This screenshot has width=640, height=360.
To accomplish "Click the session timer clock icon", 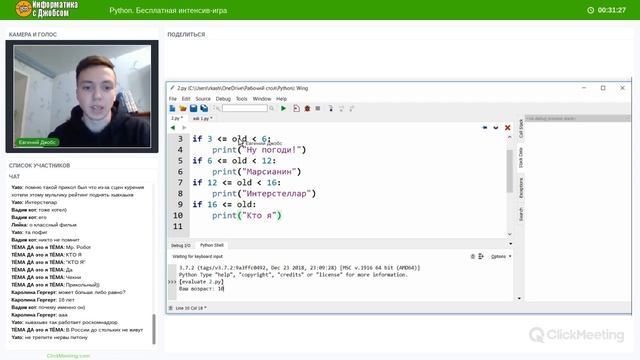I will point(591,10).
